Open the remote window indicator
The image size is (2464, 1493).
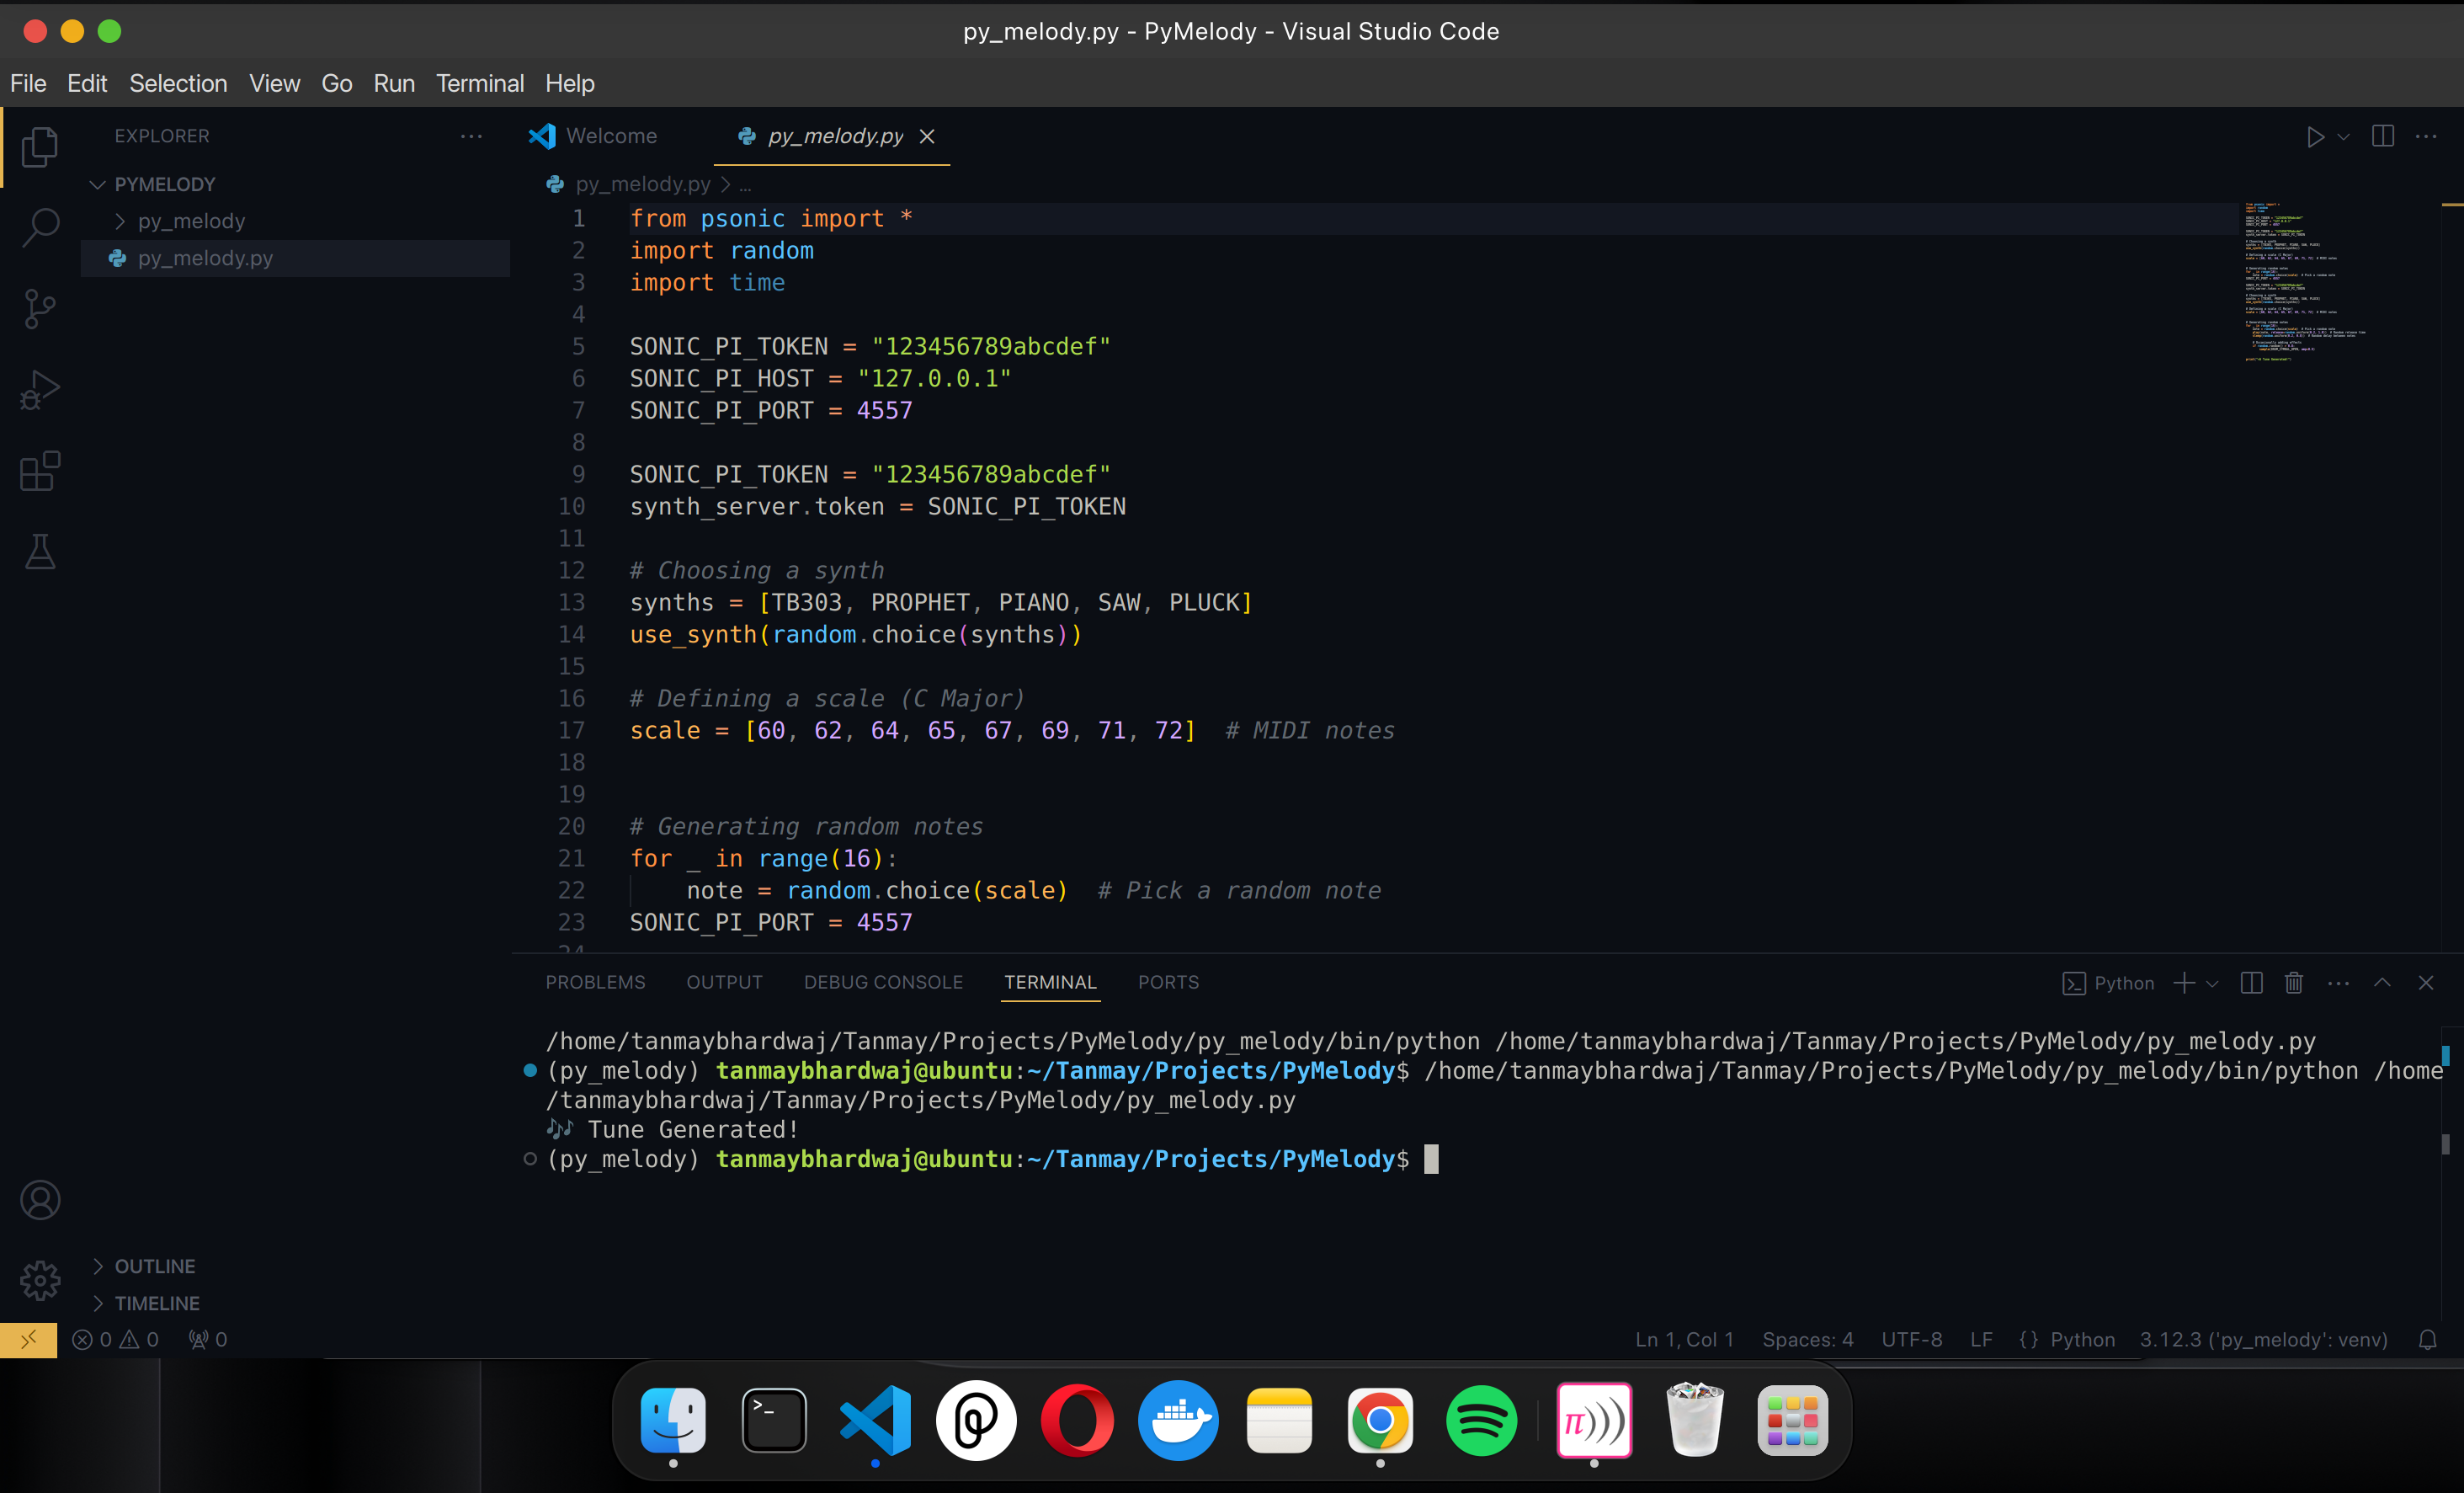point(28,1339)
